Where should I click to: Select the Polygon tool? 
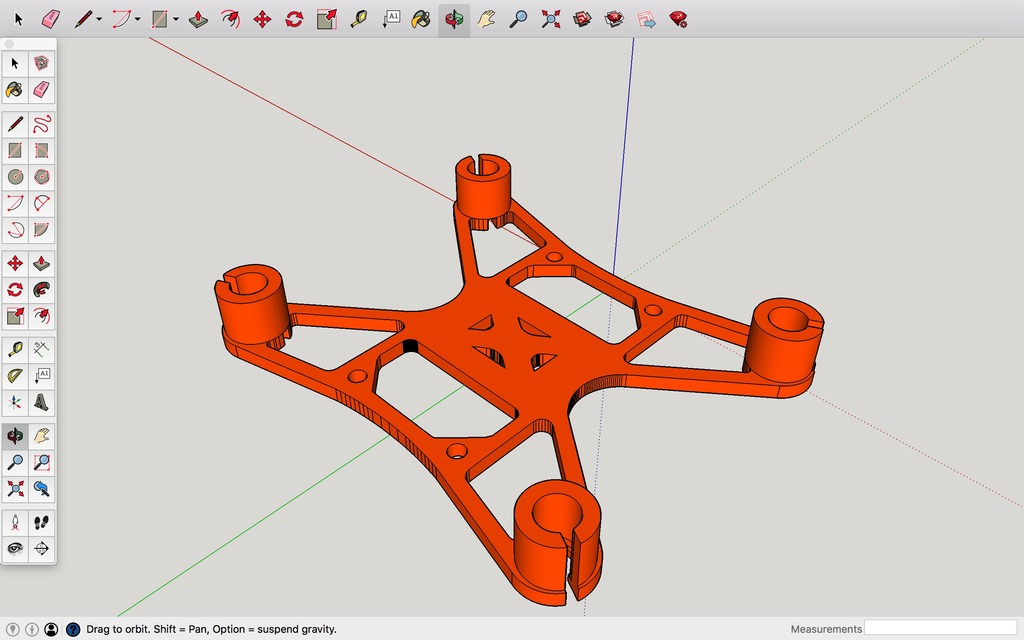pyautogui.click(x=41, y=177)
